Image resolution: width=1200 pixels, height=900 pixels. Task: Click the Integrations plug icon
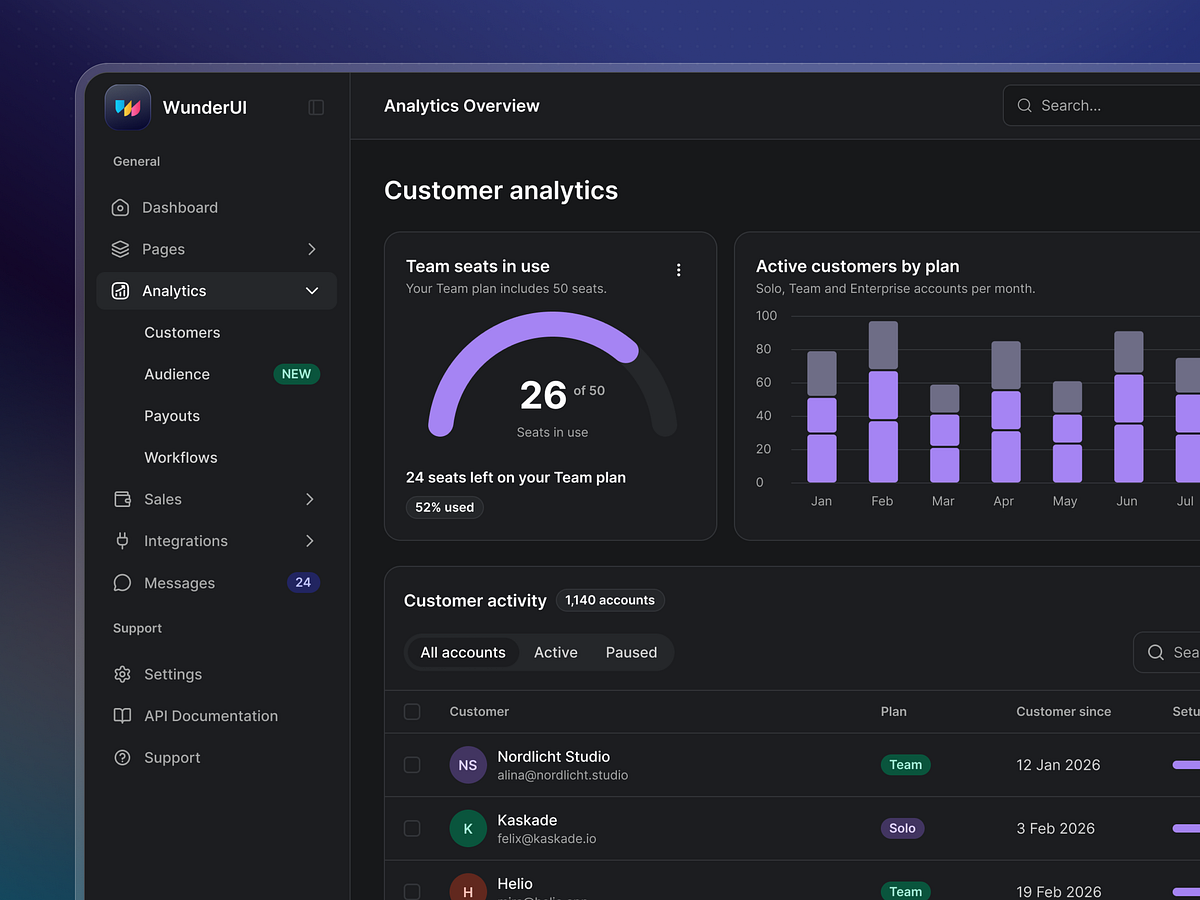(122, 541)
